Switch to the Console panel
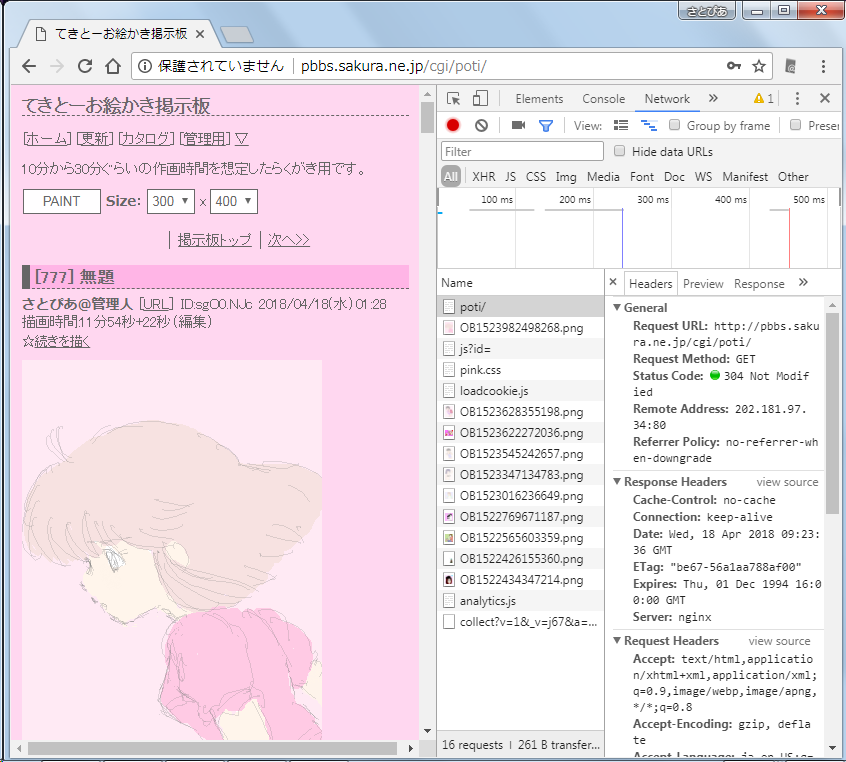The height and width of the screenshot is (762, 846). (603, 99)
